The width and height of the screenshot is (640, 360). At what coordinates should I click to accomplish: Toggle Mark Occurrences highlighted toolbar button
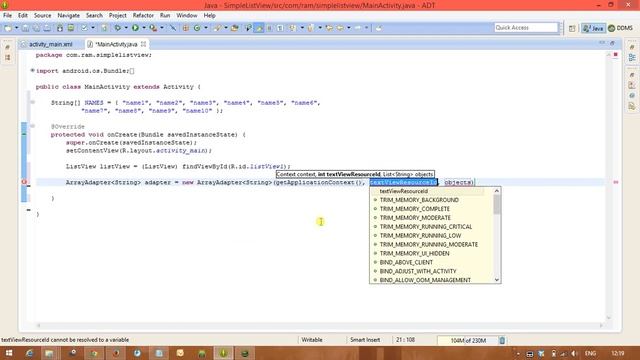click(x=259, y=28)
